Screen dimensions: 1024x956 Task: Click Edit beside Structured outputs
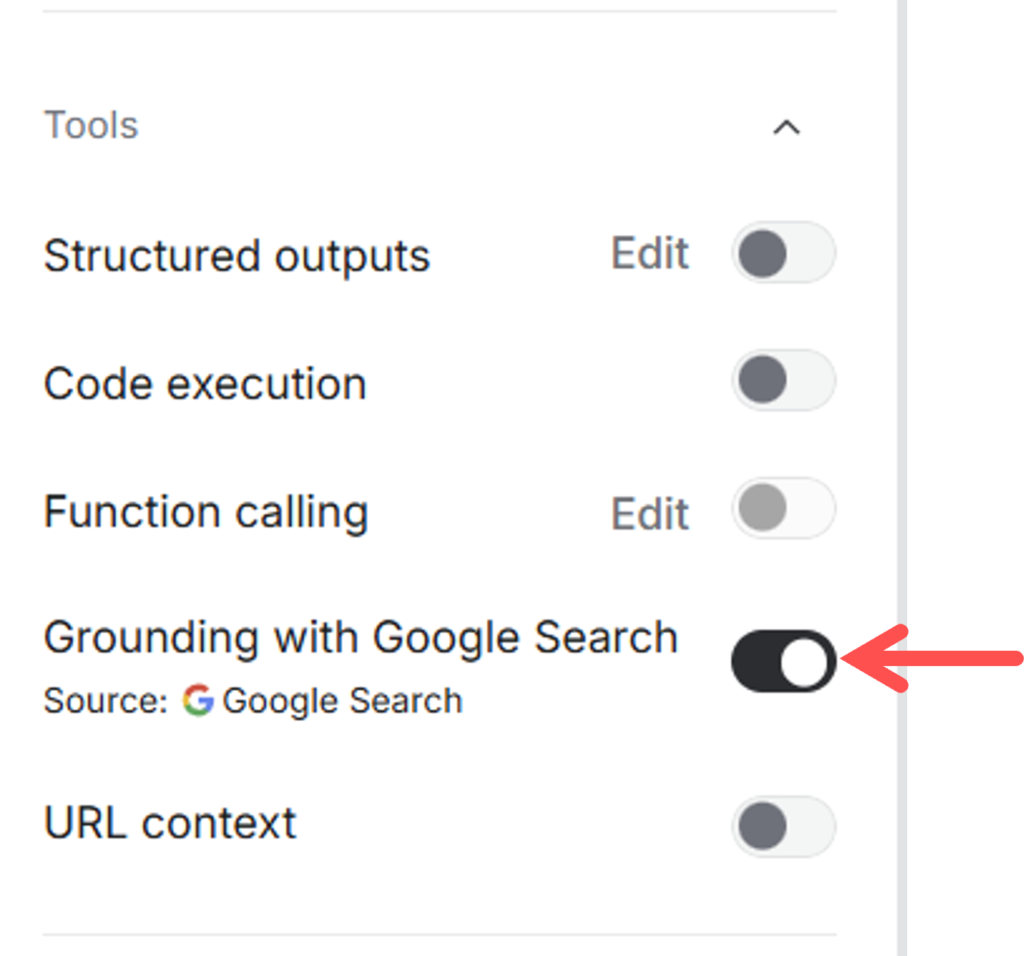650,254
